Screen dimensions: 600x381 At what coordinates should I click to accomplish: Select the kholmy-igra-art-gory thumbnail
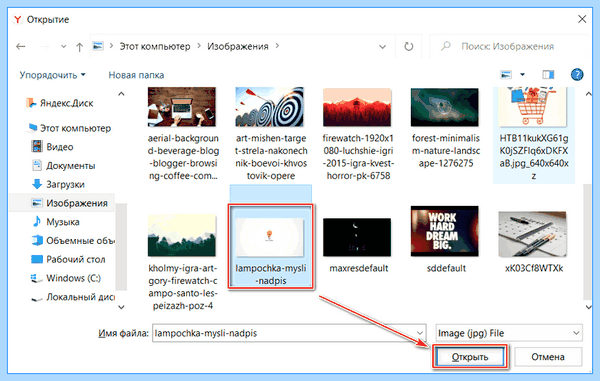[182, 235]
